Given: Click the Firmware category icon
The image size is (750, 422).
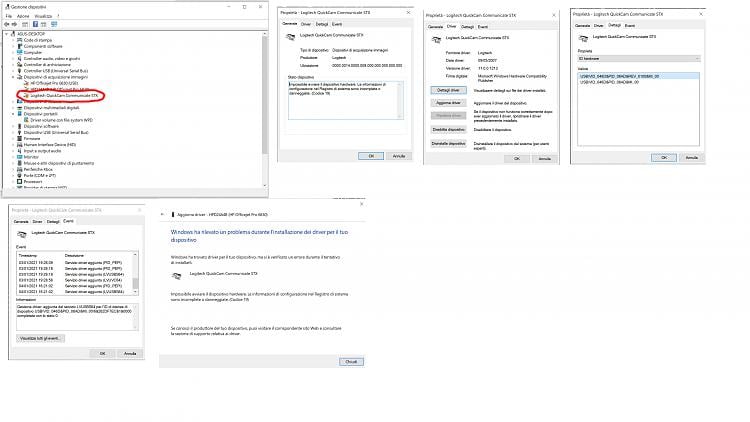Looking at the screenshot, I should tap(20, 138).
